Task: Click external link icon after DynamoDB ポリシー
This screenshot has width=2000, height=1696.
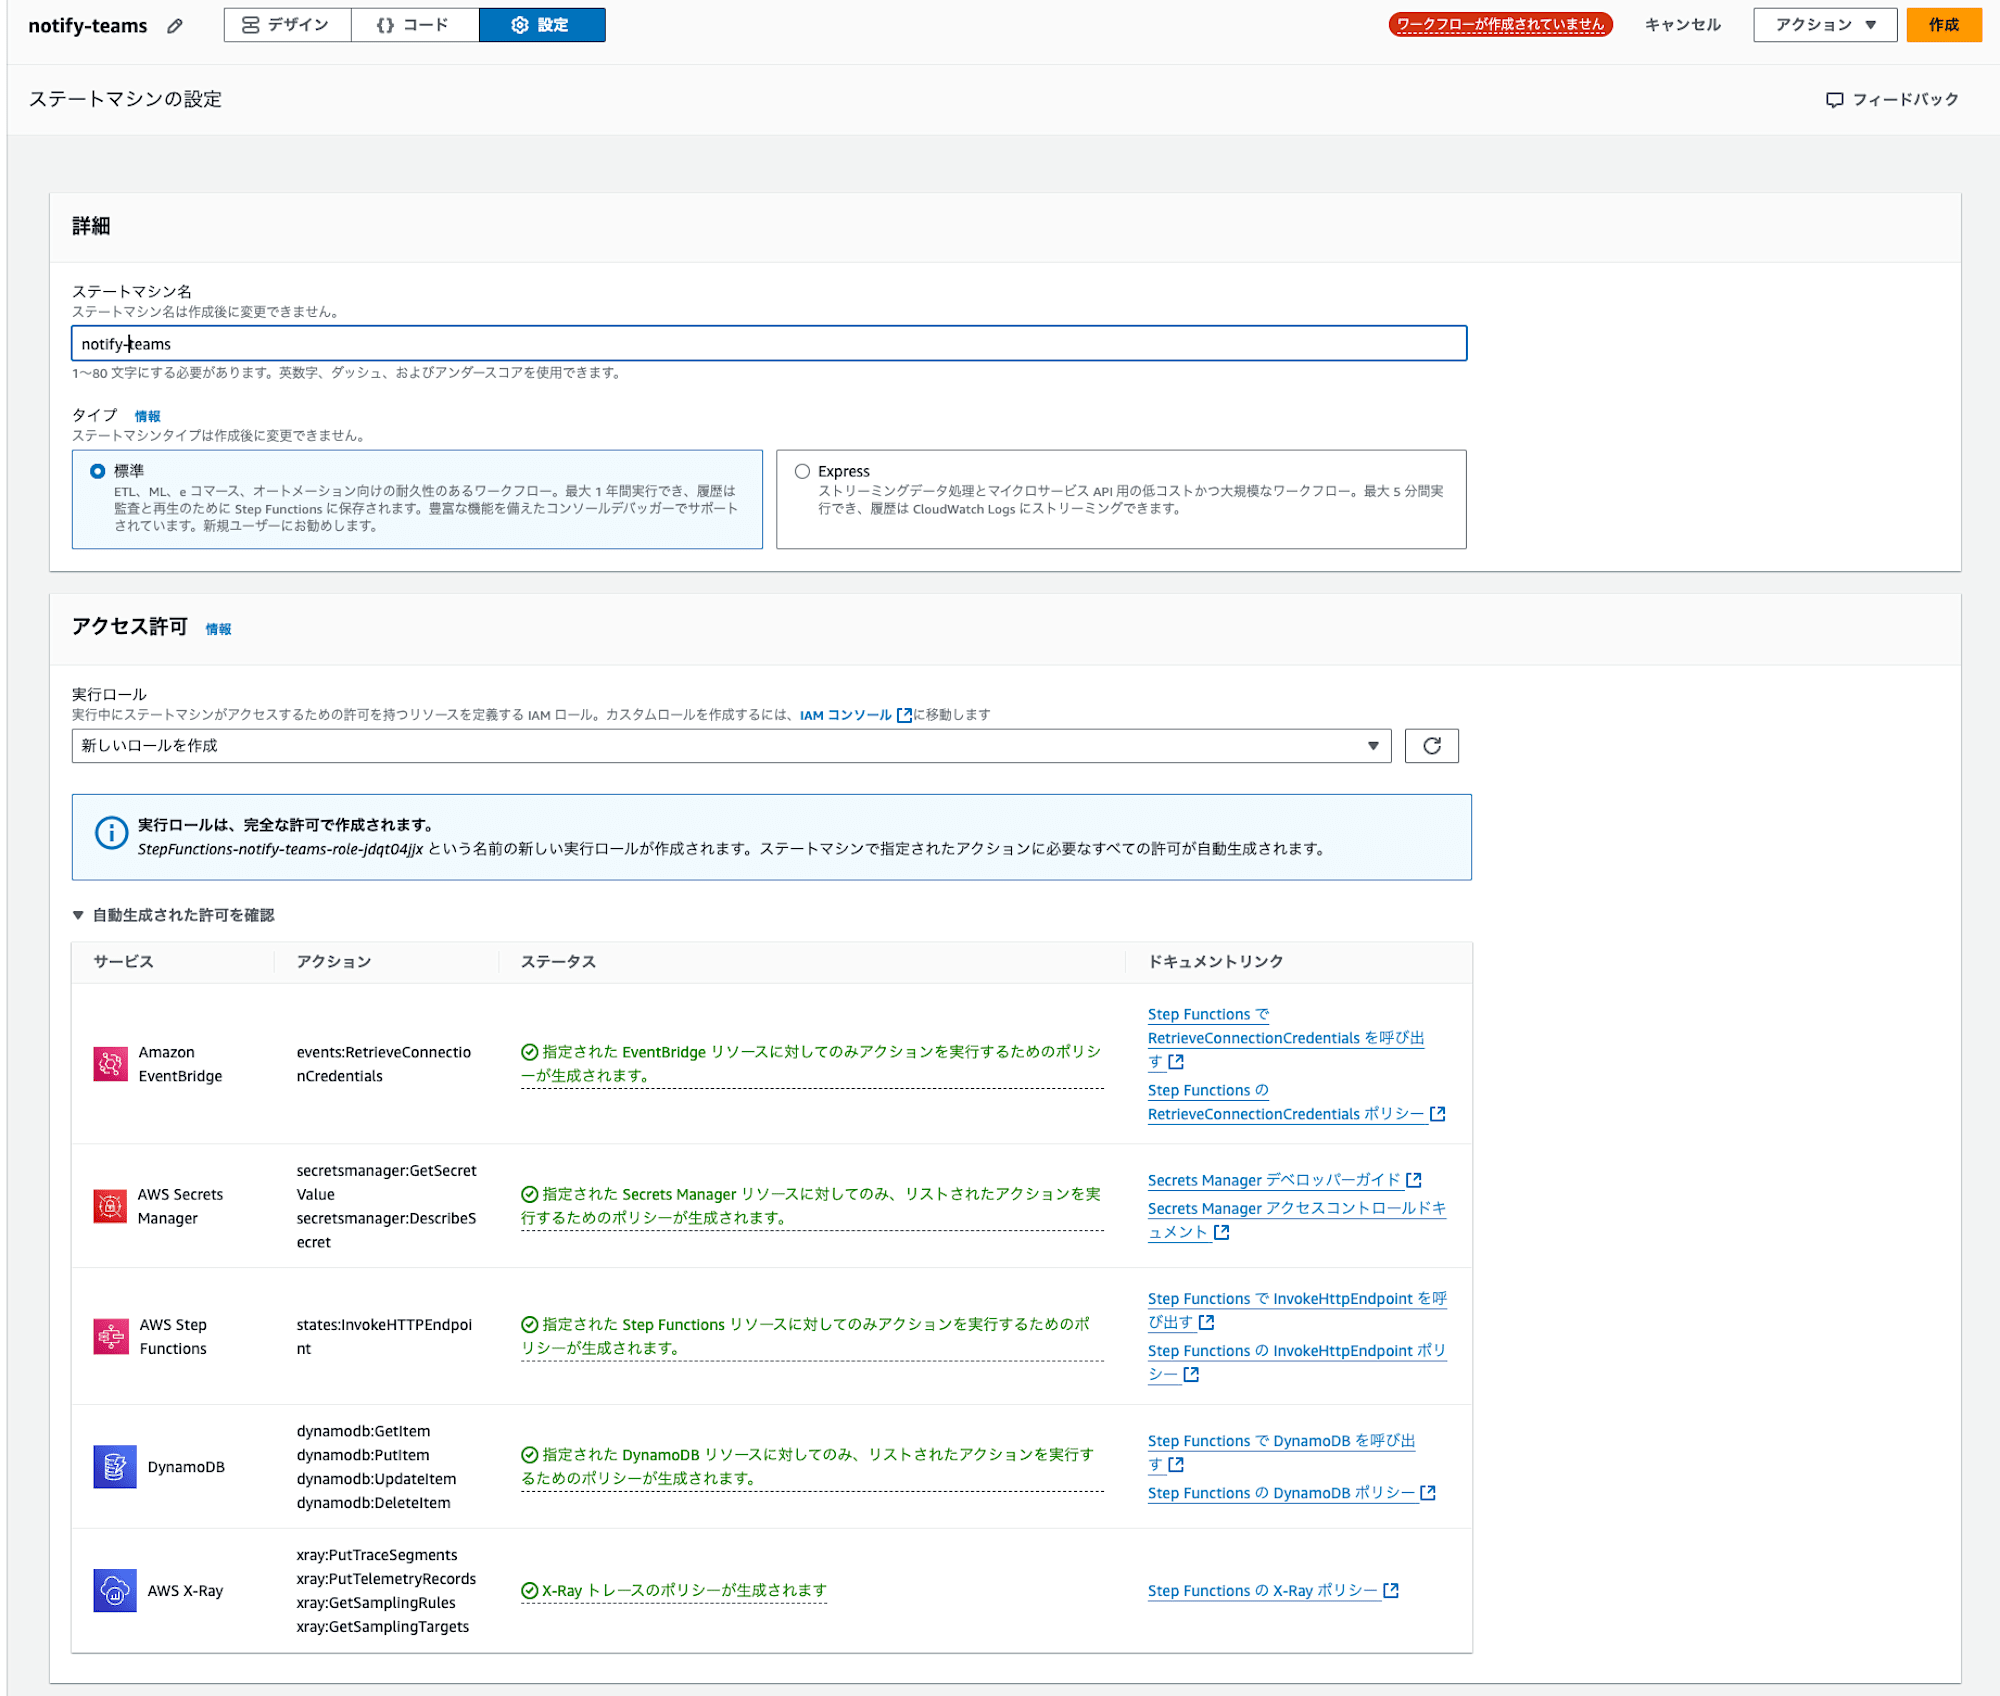Action: click(1428, 1493)
